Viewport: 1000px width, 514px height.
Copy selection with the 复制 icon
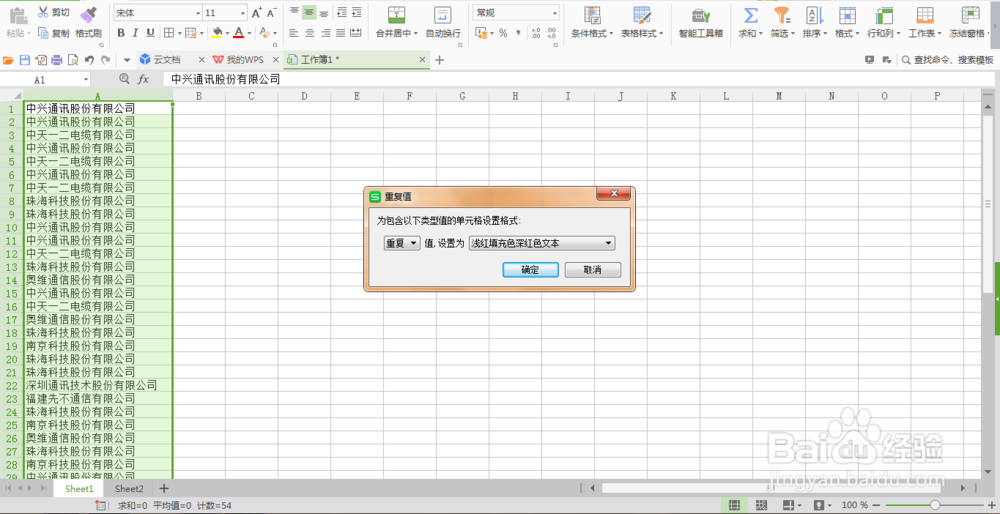point(43,33)
